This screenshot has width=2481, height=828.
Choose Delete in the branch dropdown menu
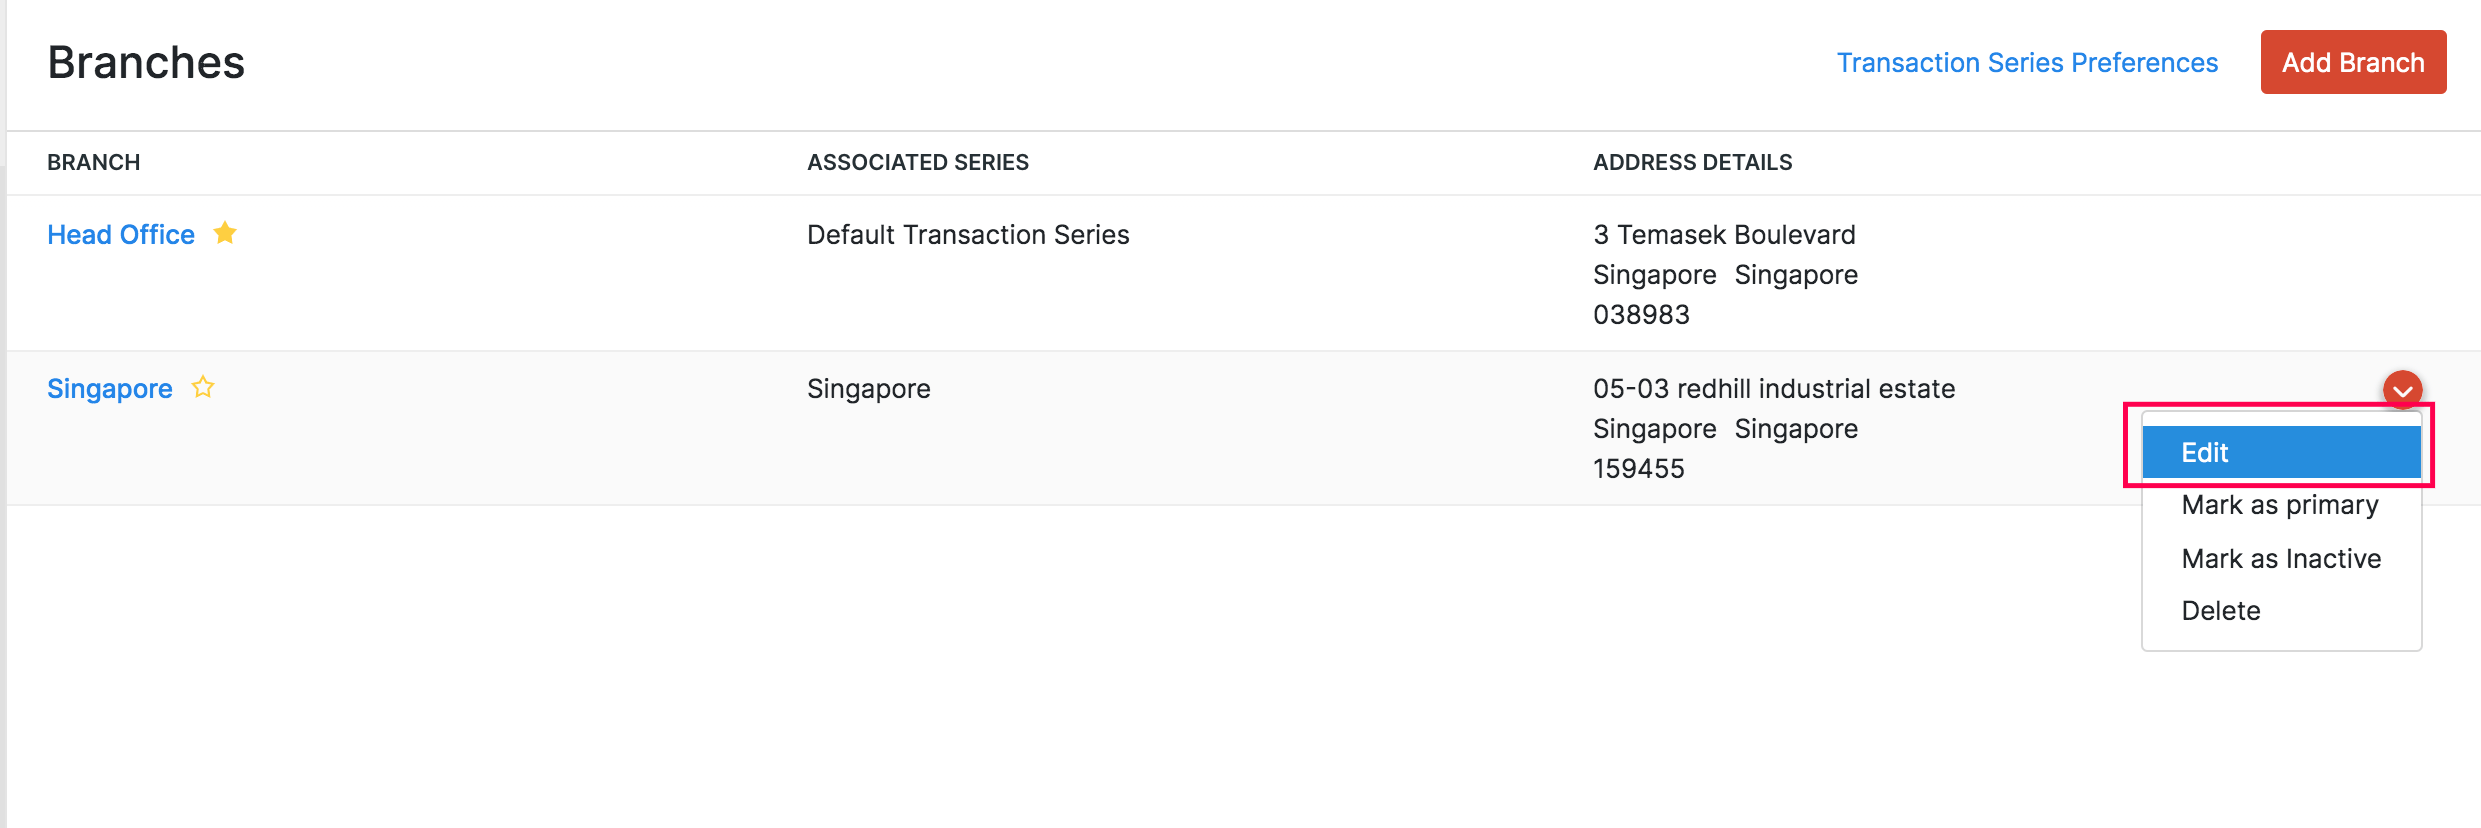[x=2220, y=610]
